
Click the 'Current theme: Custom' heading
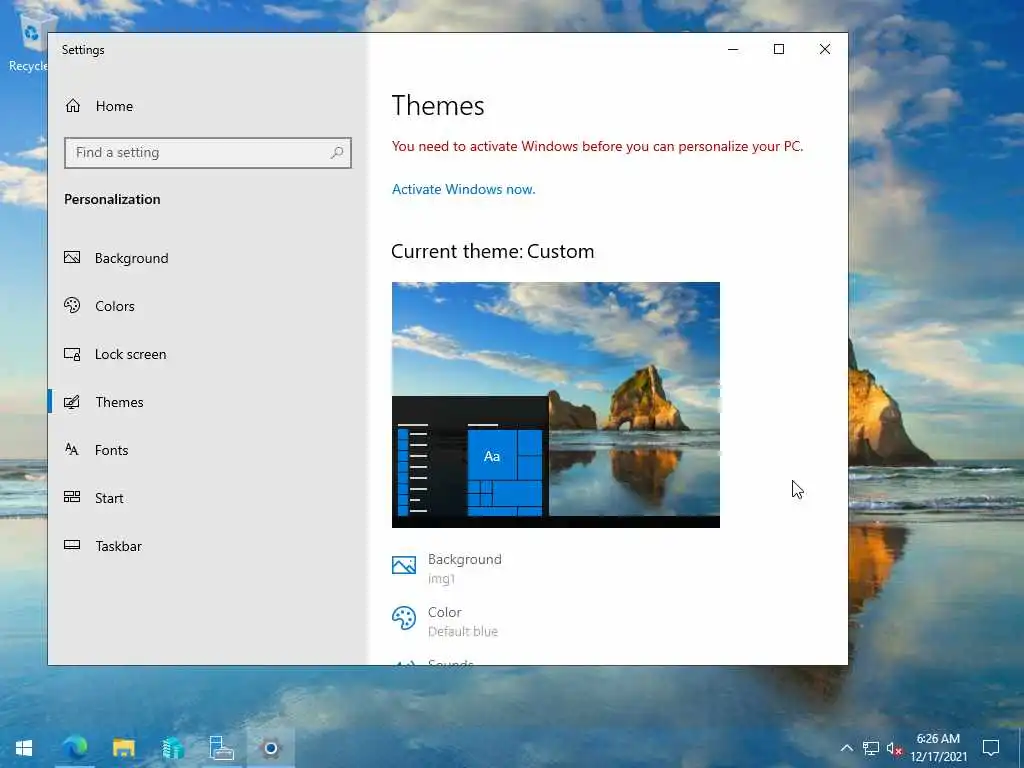(493, 251)
